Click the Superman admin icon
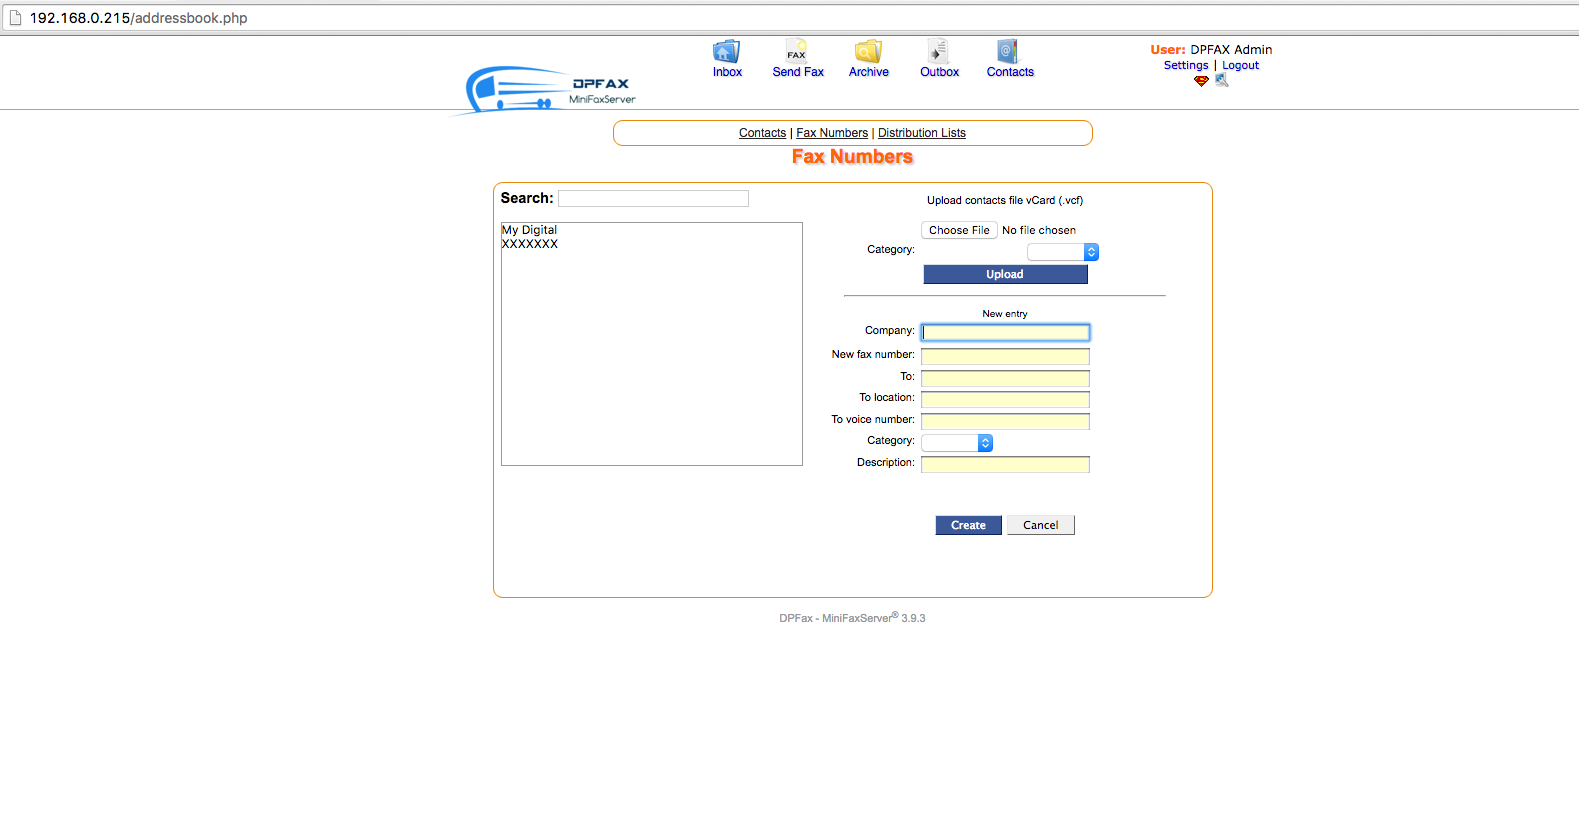Screen dimensions: 1579x834 pyautogui.click(x=1201, y=81)
